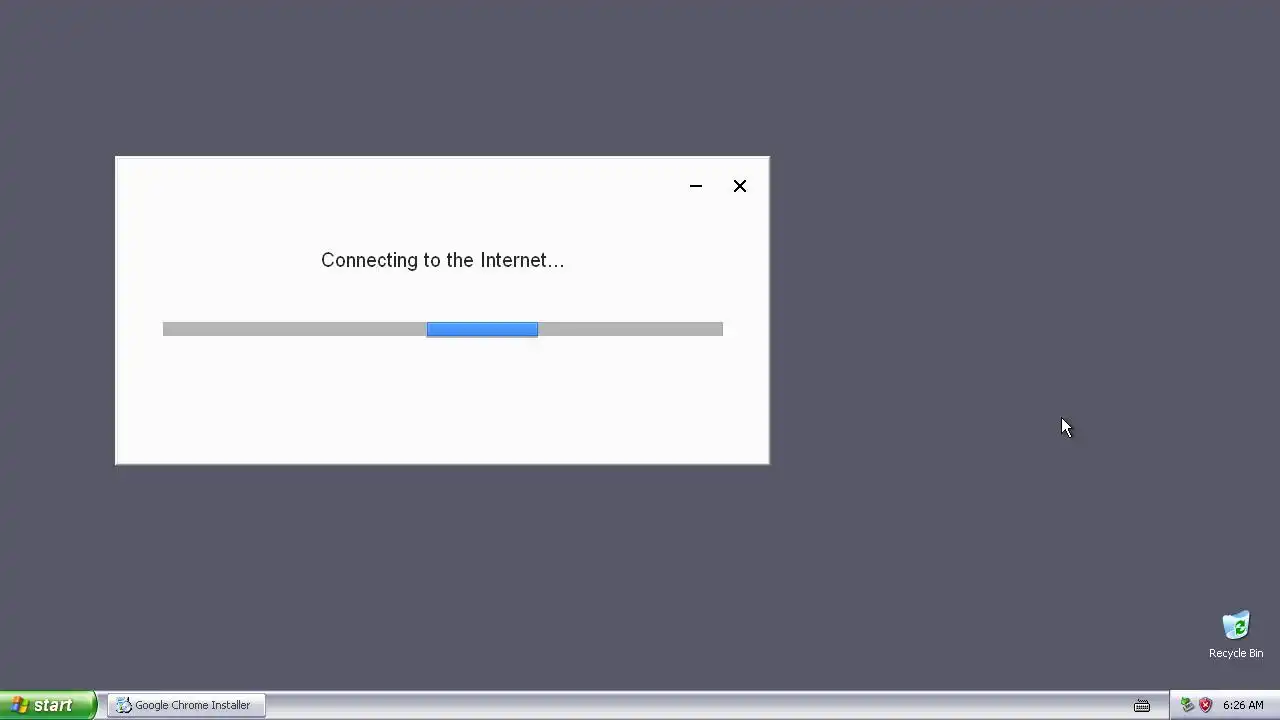Click the gray progress bar track left side
The height and width of the screenshot is (720, 1280).
(295, 329)
